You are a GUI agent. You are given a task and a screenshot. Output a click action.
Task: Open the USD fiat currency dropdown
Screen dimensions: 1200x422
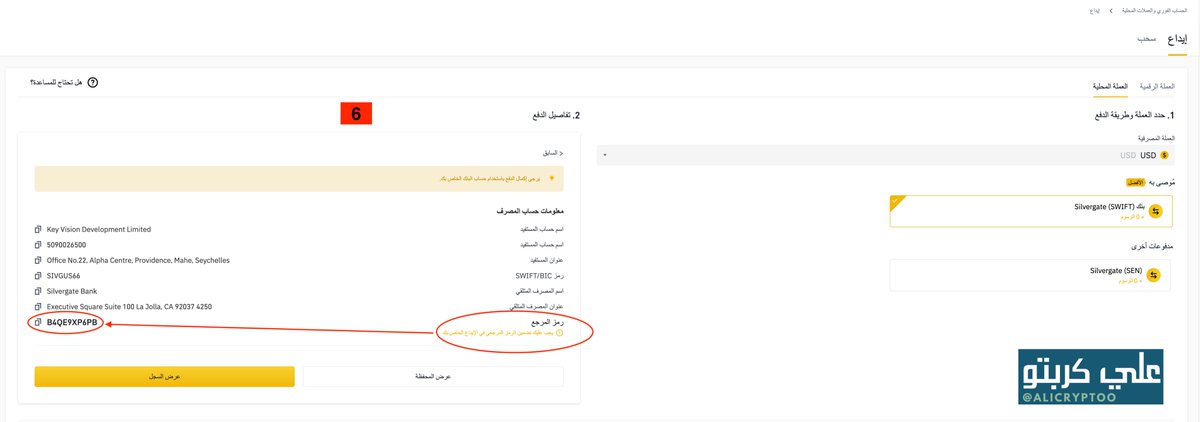[x=886, y=155]
